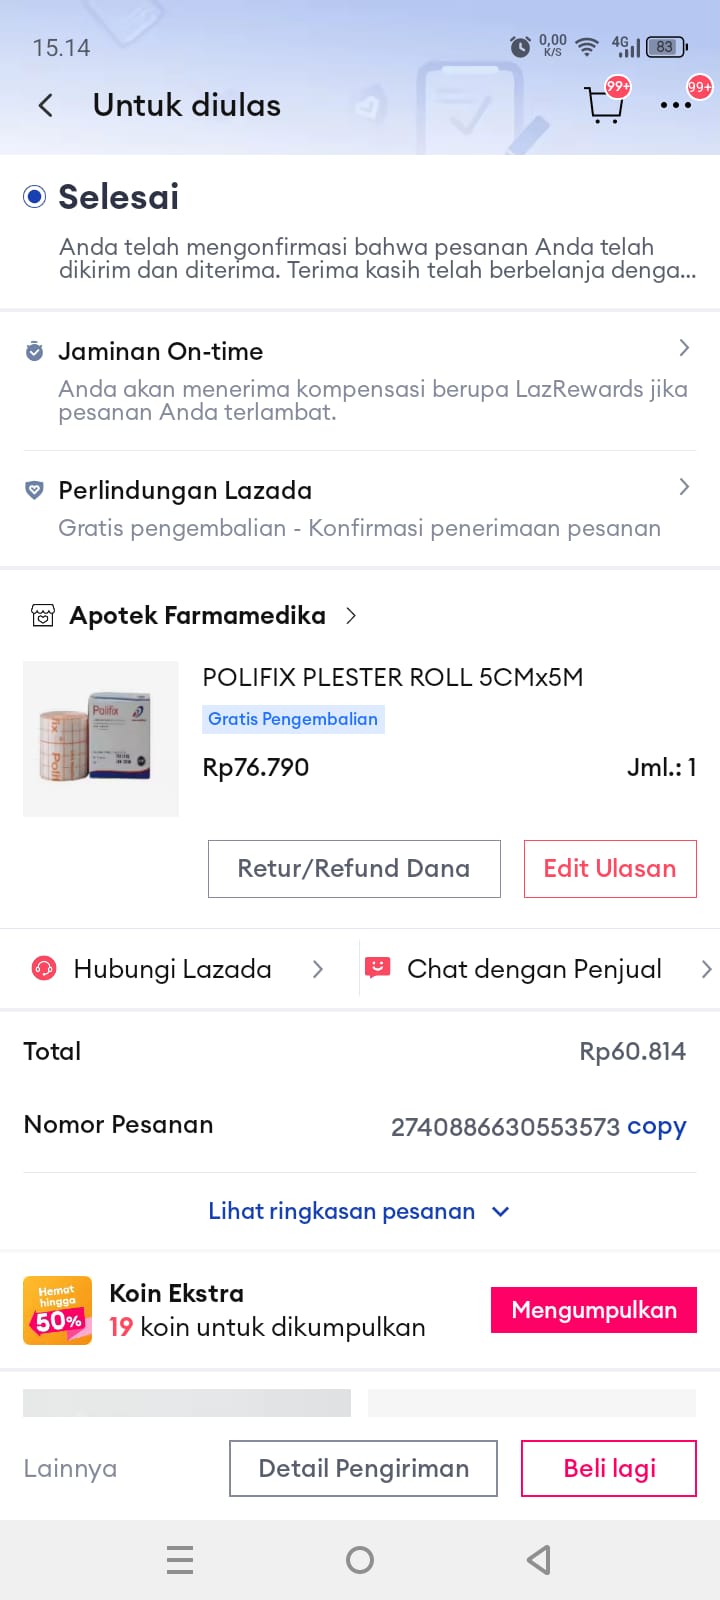Expand Perlindungan Lazada details chevron

(x=684, y=487)
